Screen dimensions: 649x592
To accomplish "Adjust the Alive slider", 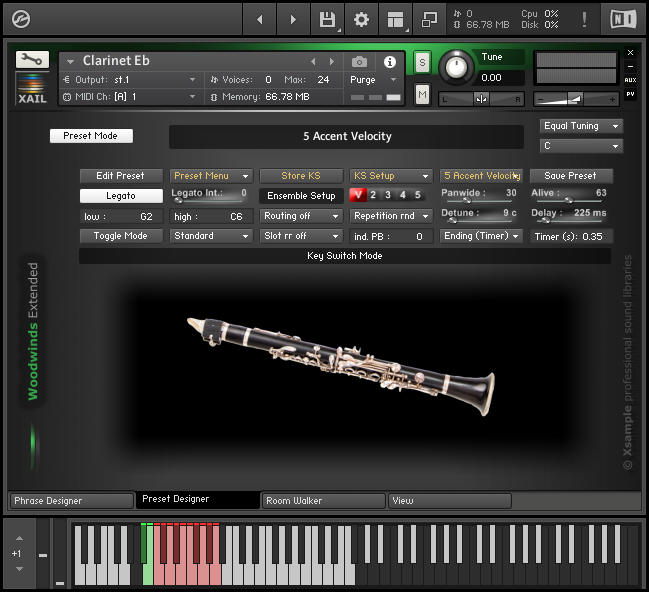I will (x=569, y=200).
